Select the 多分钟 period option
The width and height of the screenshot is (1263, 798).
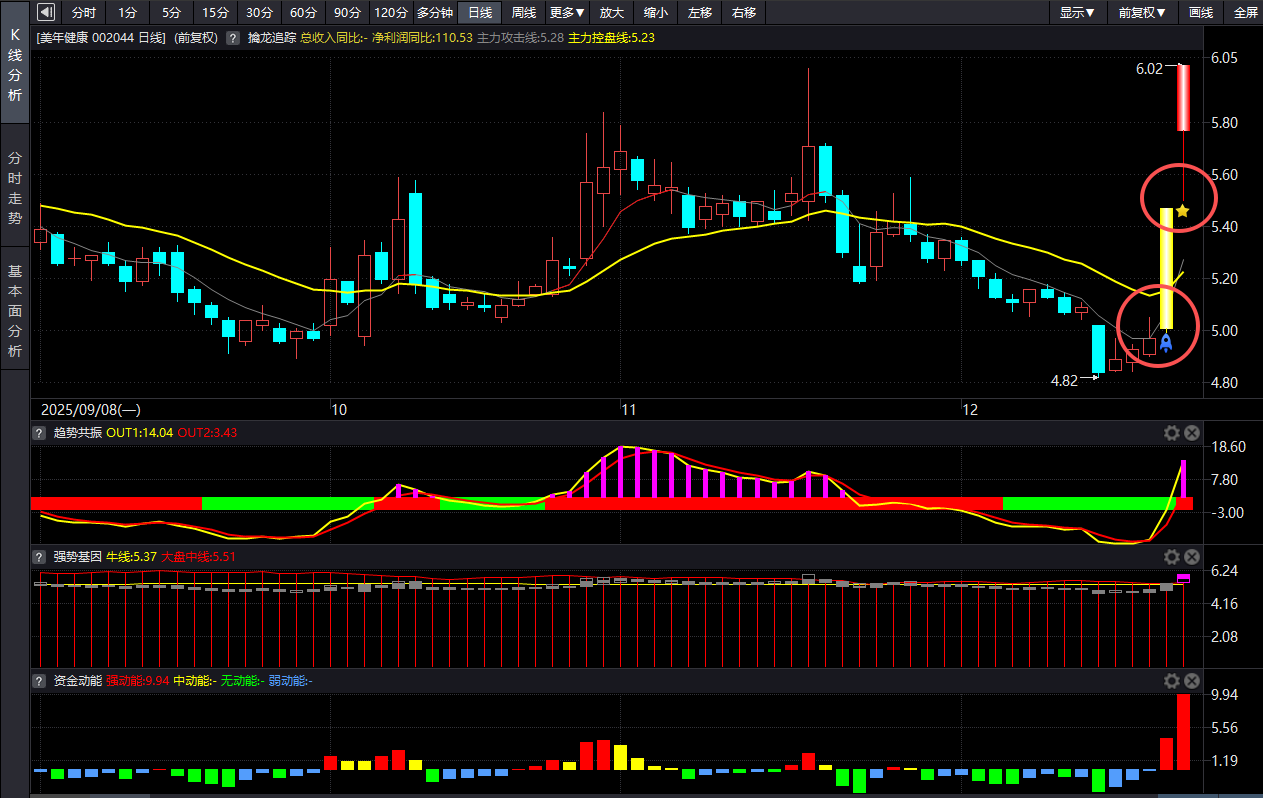pos(435,12)
